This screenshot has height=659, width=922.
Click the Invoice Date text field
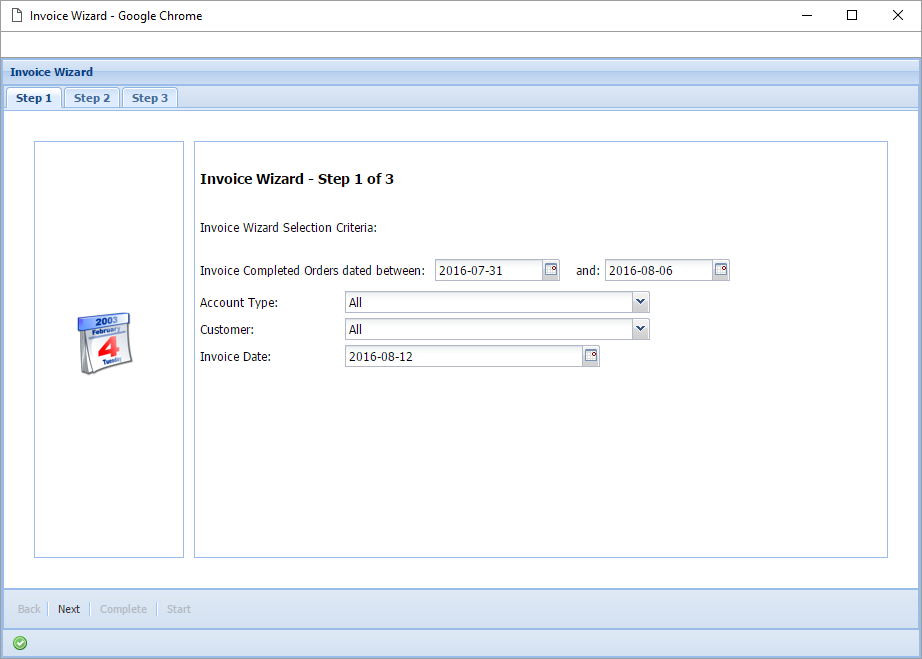460,356
